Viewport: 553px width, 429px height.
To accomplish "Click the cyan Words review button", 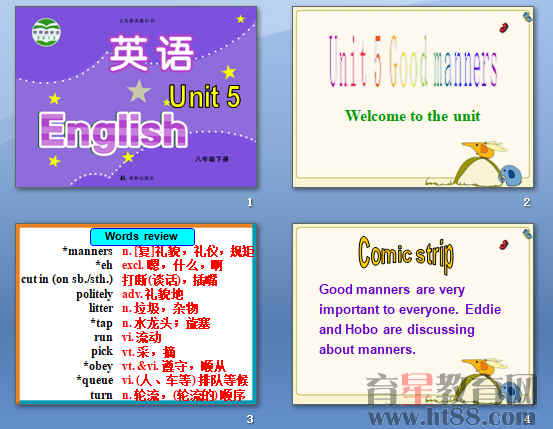I will coord(142,237).
